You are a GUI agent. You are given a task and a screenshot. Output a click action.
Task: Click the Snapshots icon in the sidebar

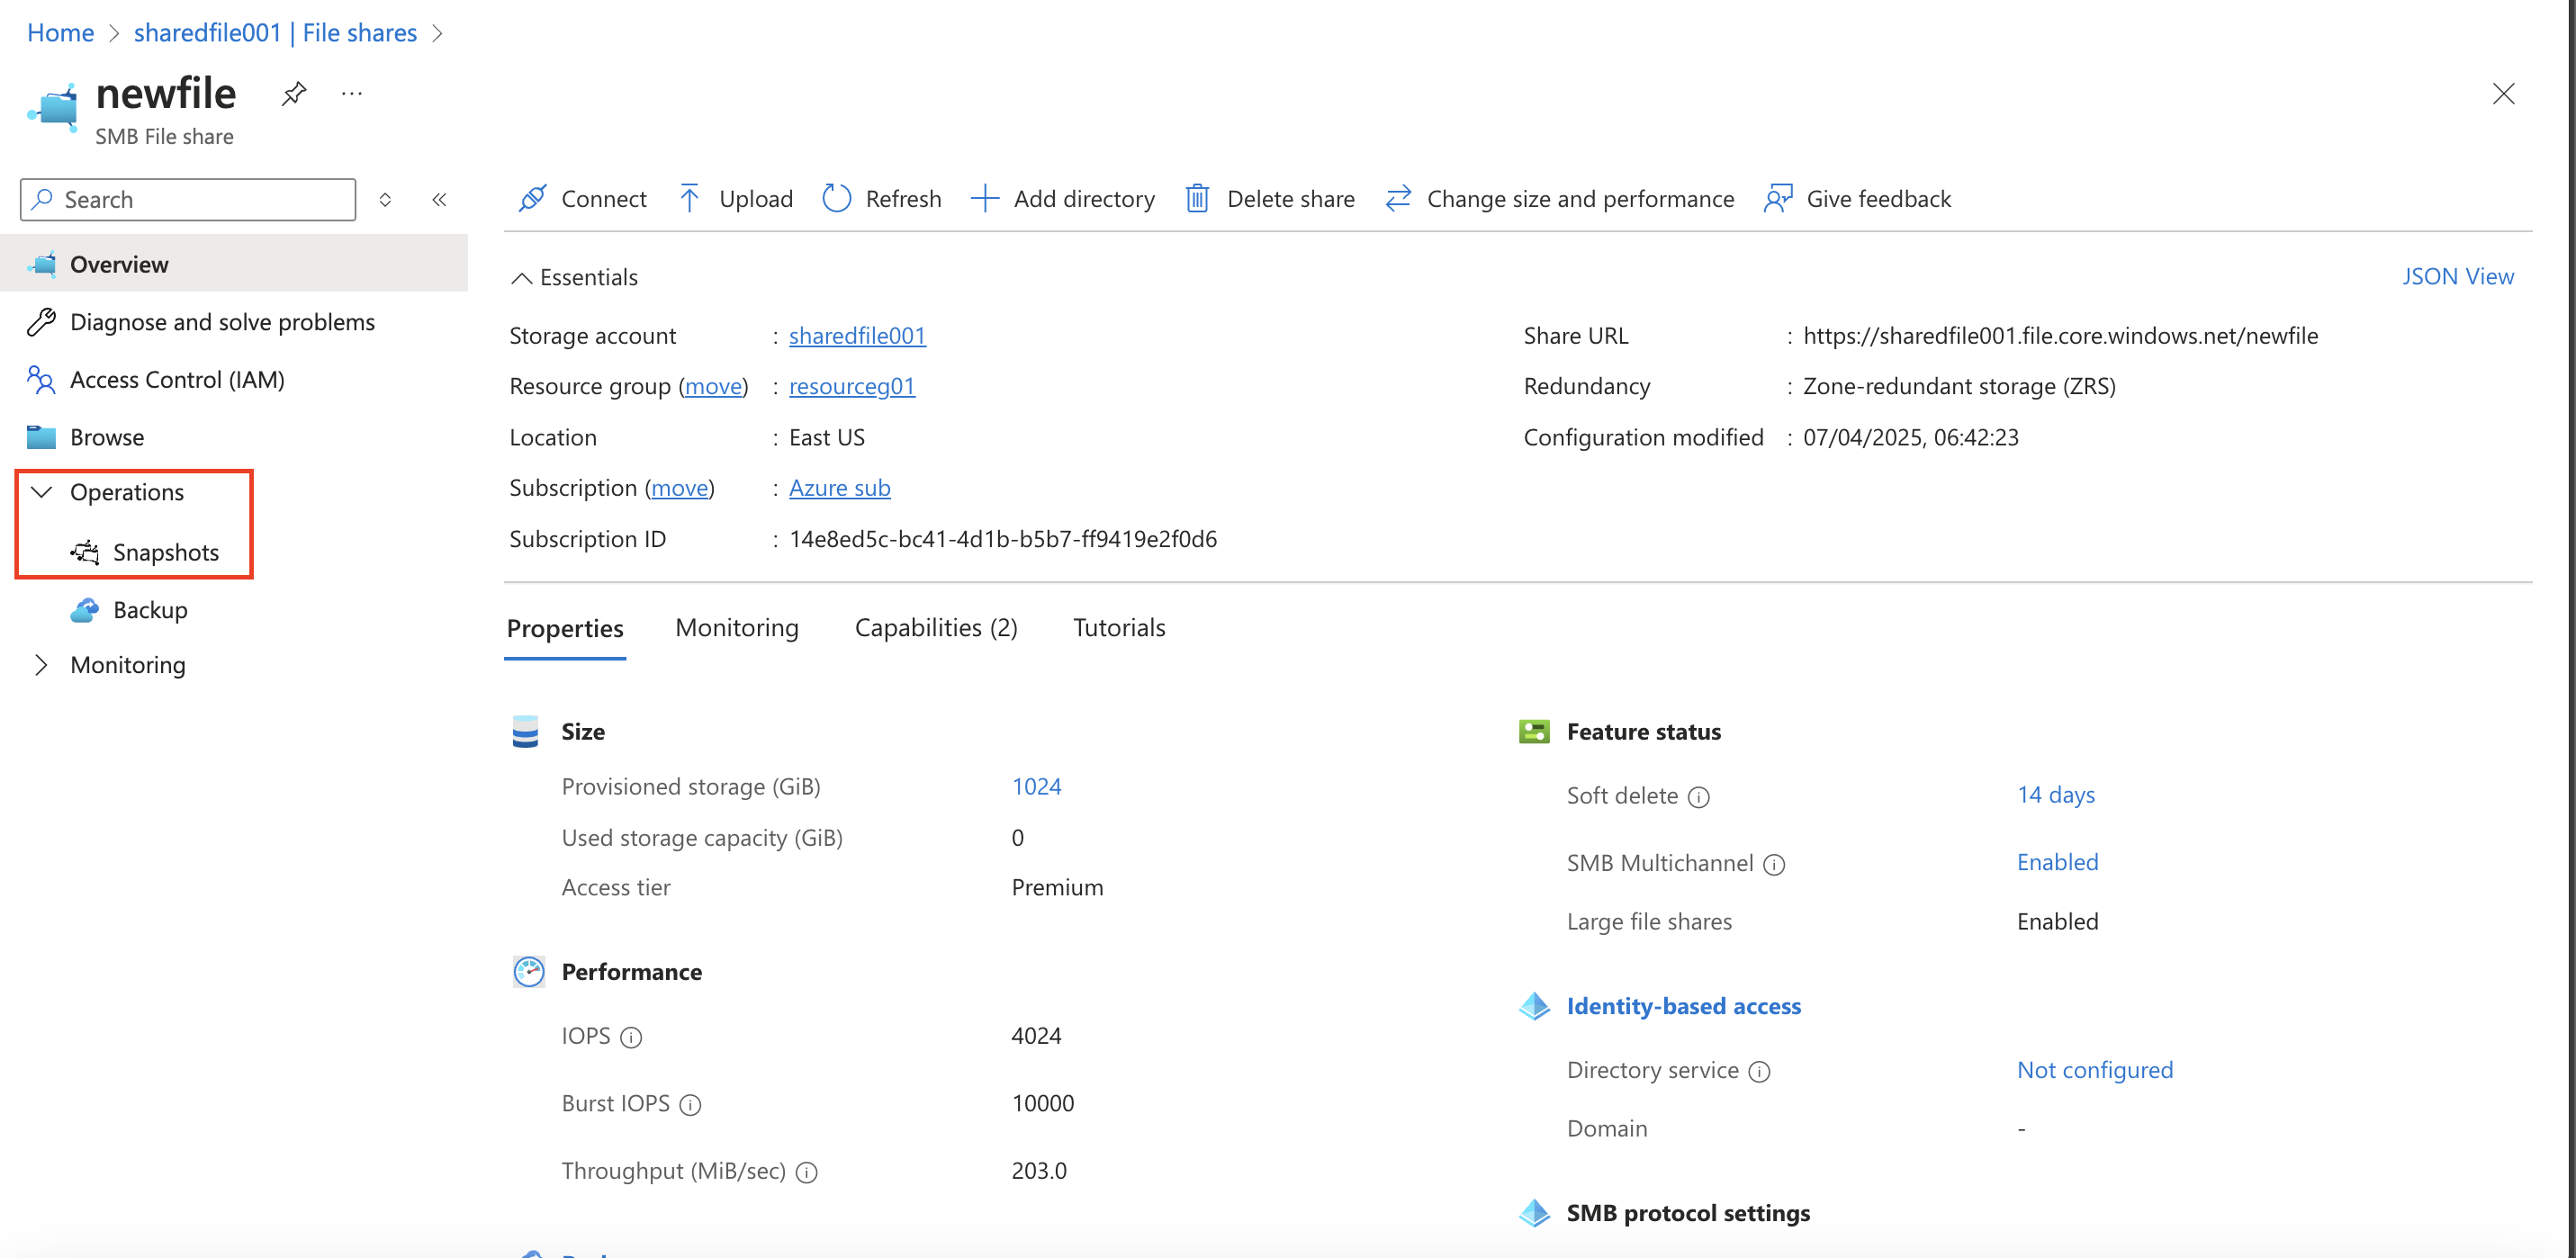[x=85, y=552]
